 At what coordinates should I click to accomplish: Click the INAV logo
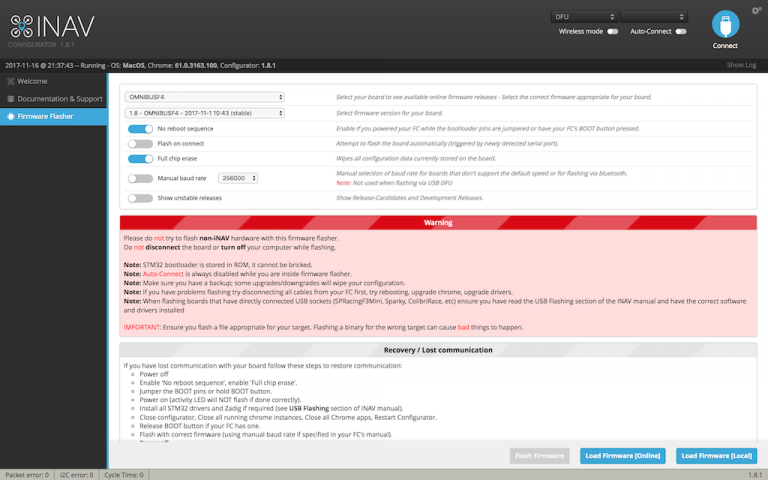(52, 27)
